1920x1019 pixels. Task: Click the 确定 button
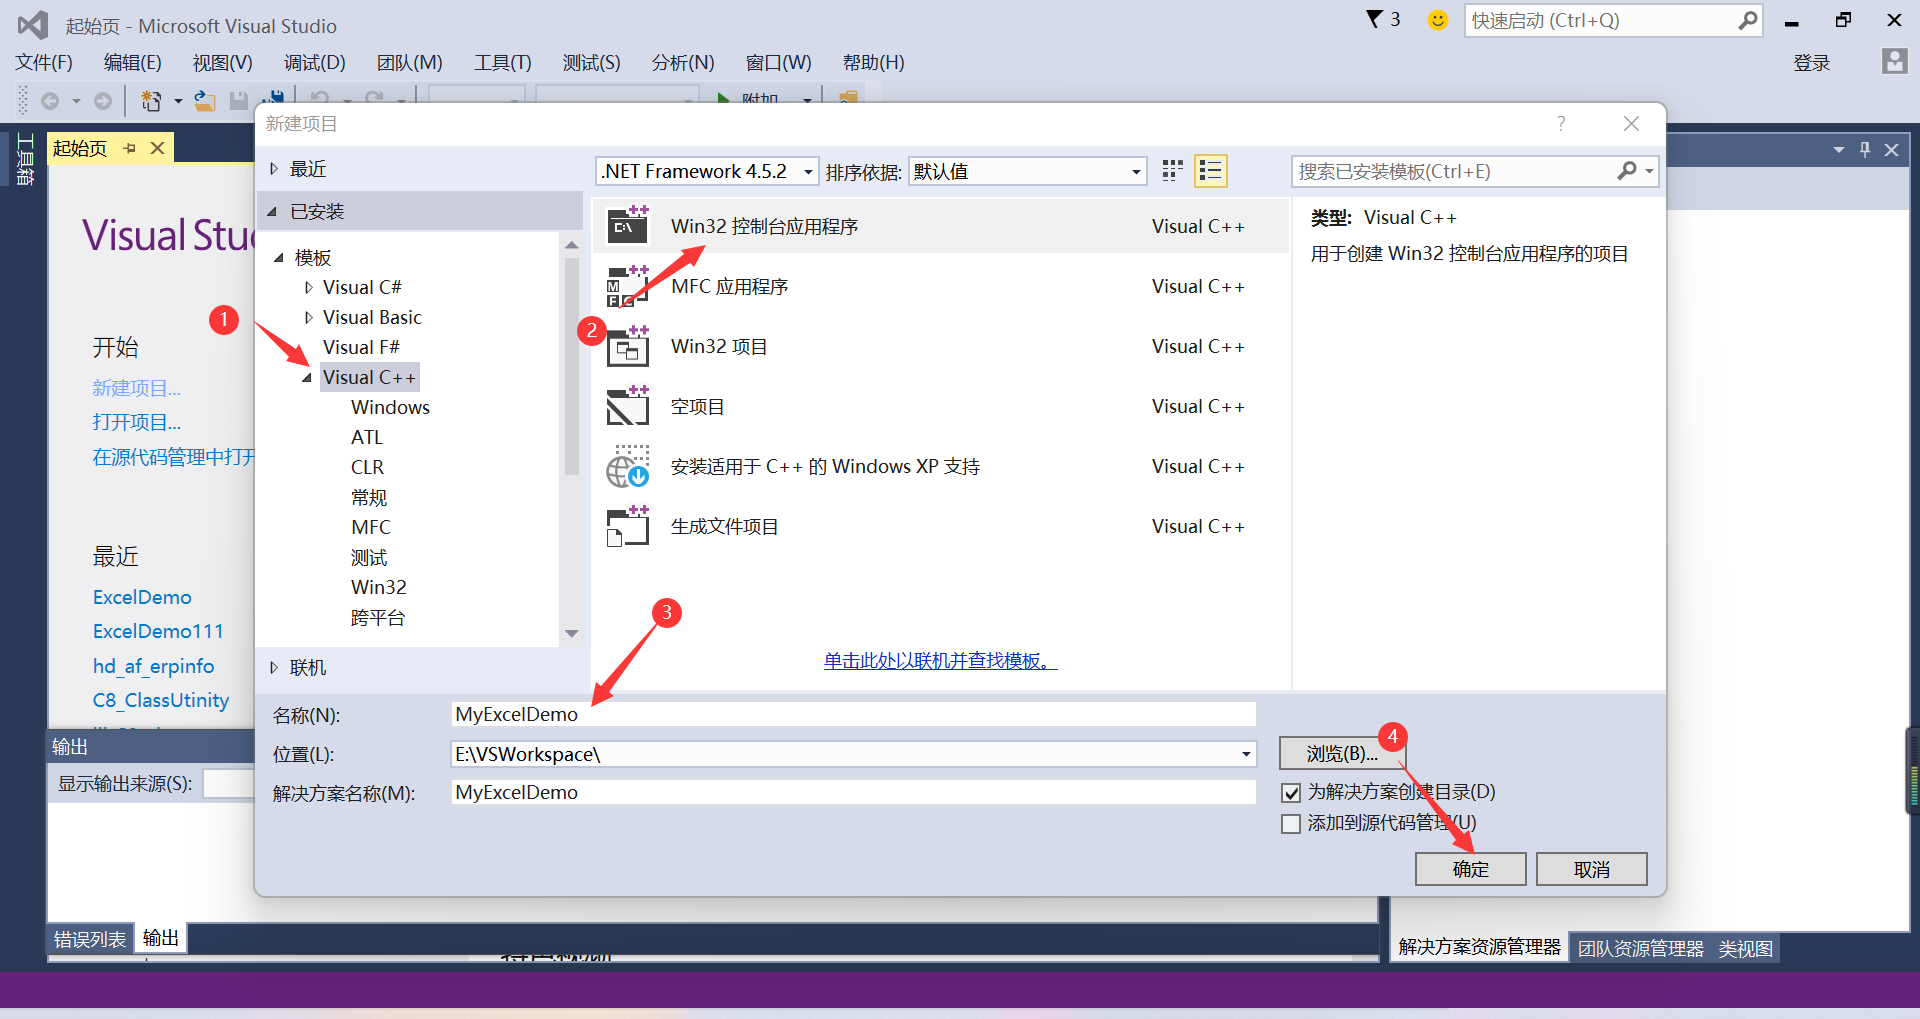pyautogui.click(x=1470, y=869)
